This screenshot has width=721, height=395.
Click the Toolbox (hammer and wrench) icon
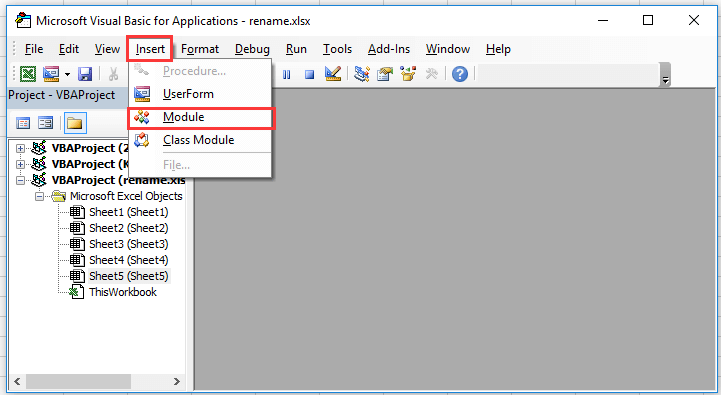(x=431, y=74)
